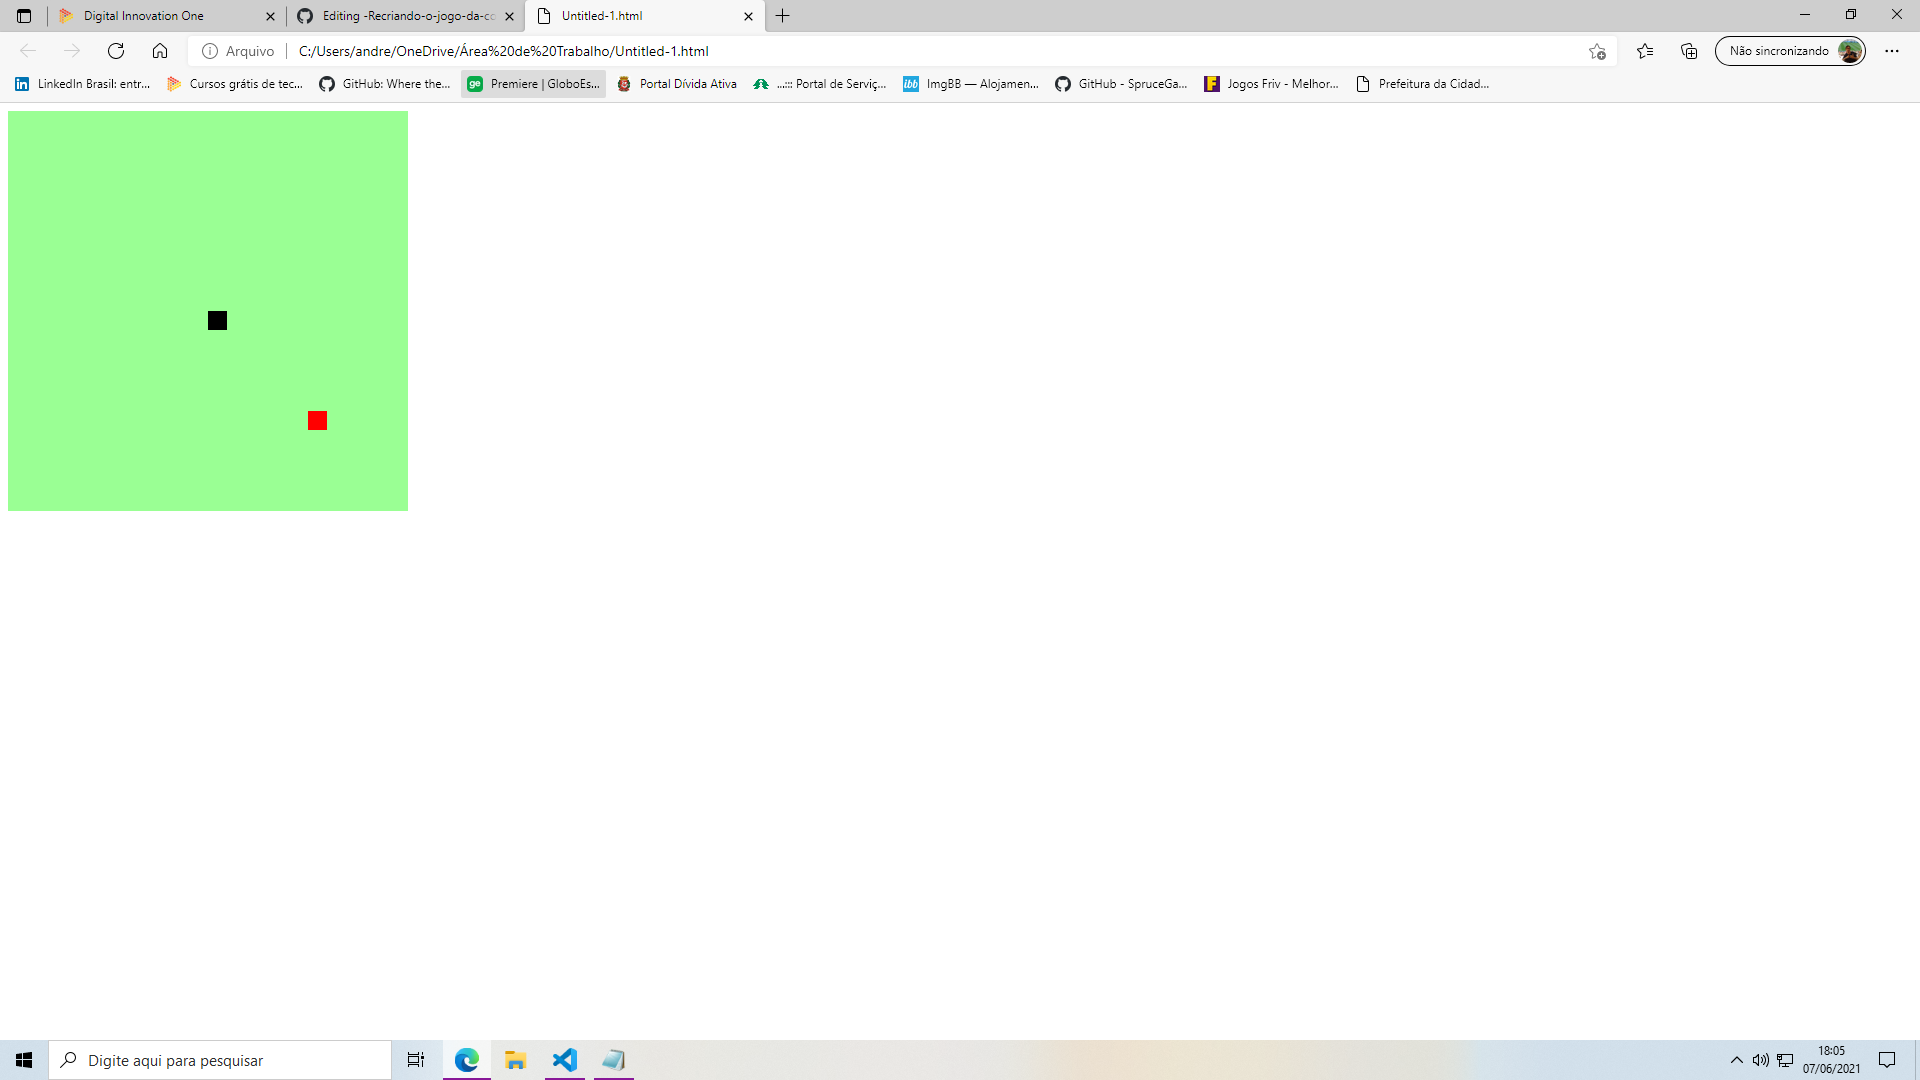Open File Explorer from the taskbar
Viewport: 1920px width, 1080px height.
515,1060
